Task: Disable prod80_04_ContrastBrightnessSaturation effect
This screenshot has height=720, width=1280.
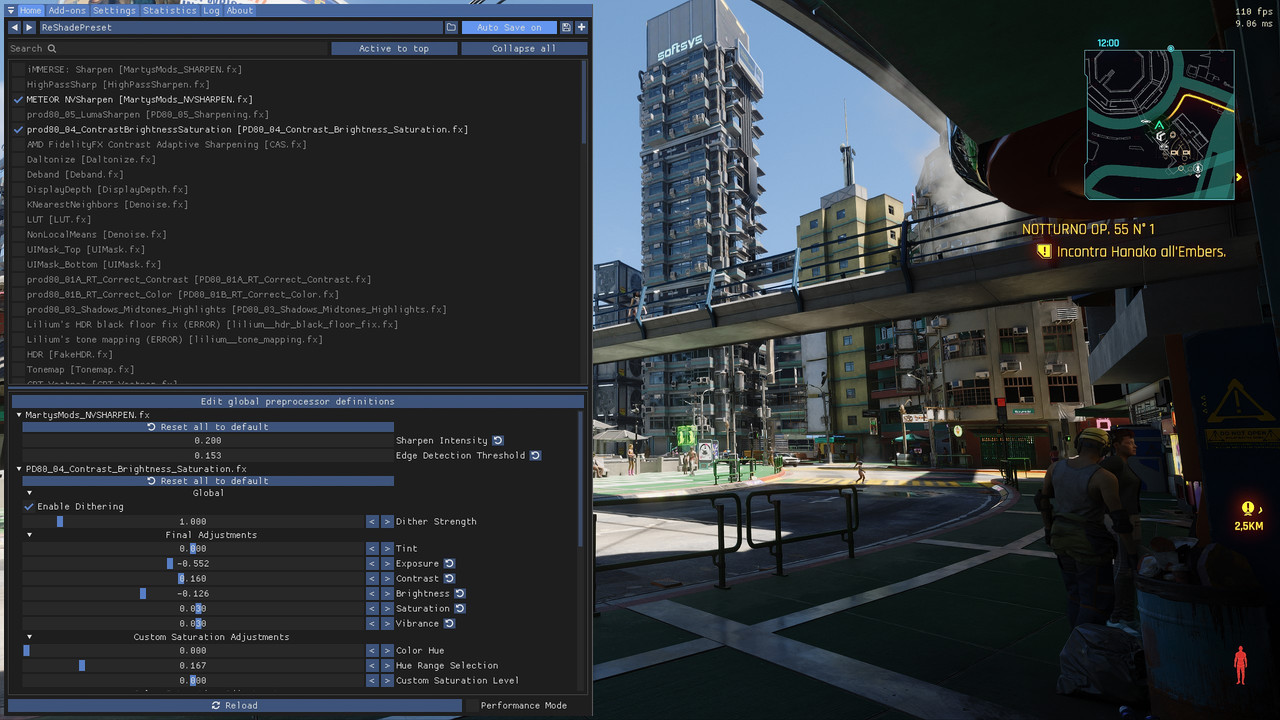Action: 18,130
